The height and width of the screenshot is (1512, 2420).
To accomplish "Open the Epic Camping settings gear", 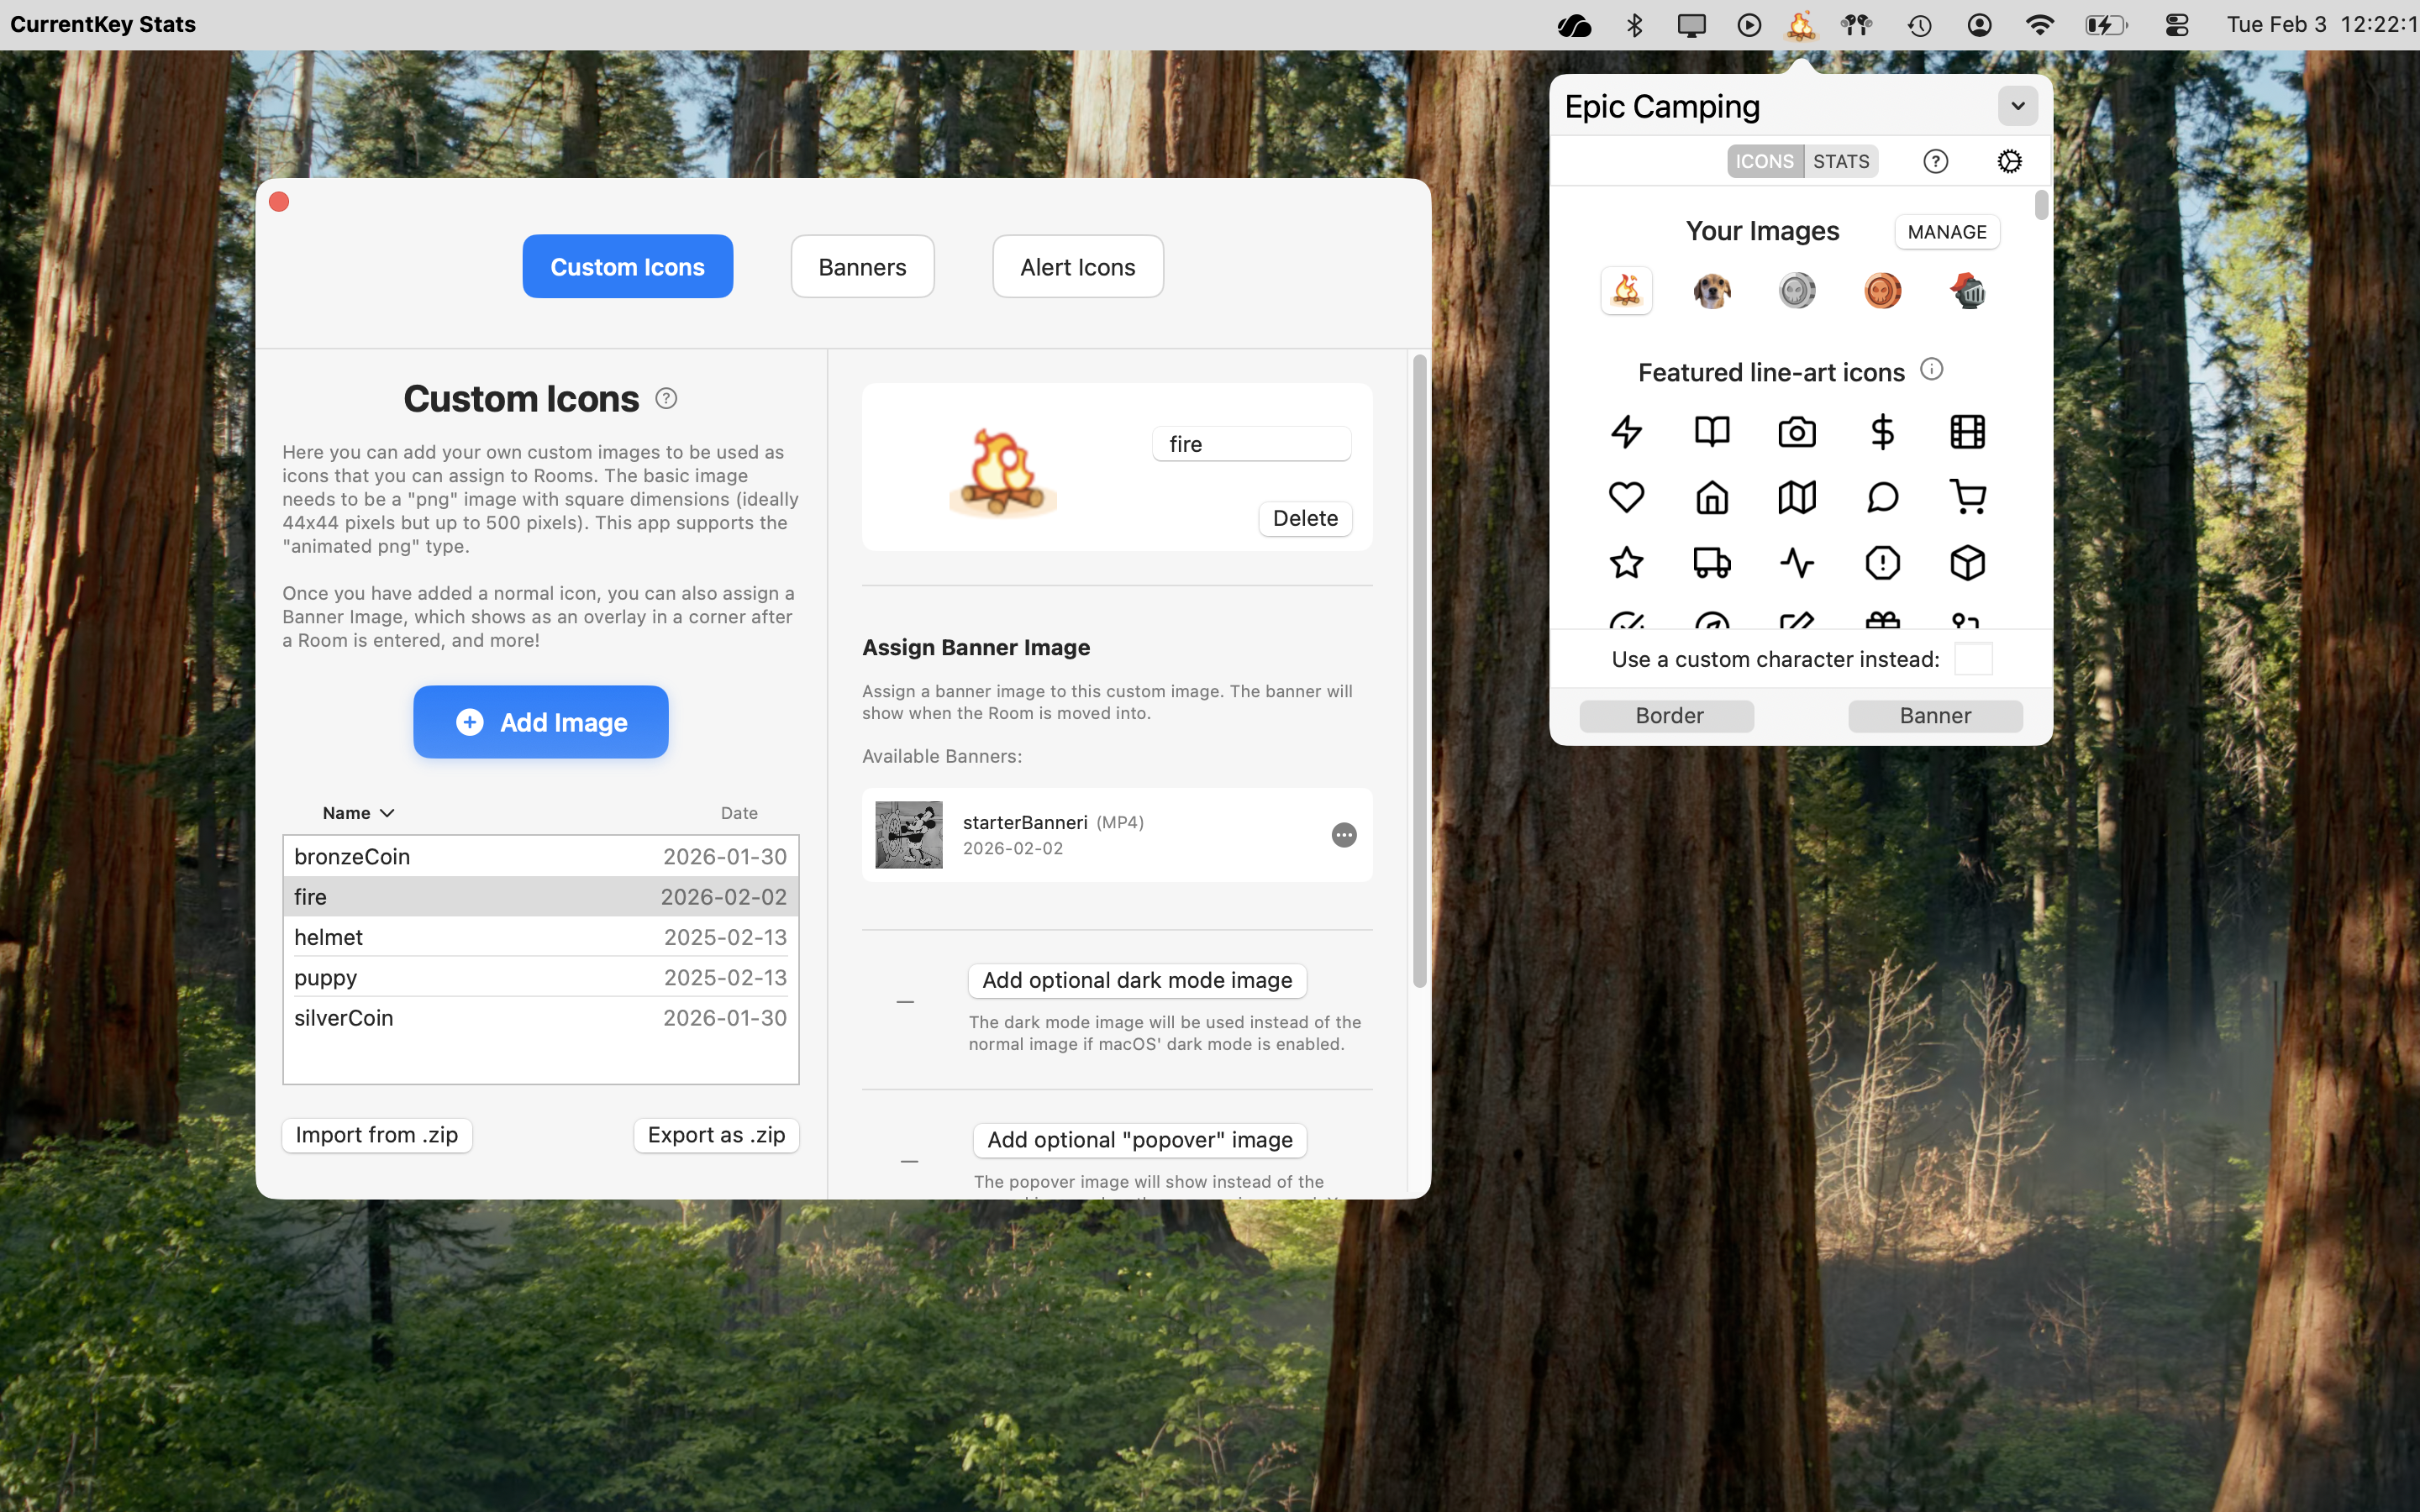I will pyautogui.click(x=2009, y=161).
